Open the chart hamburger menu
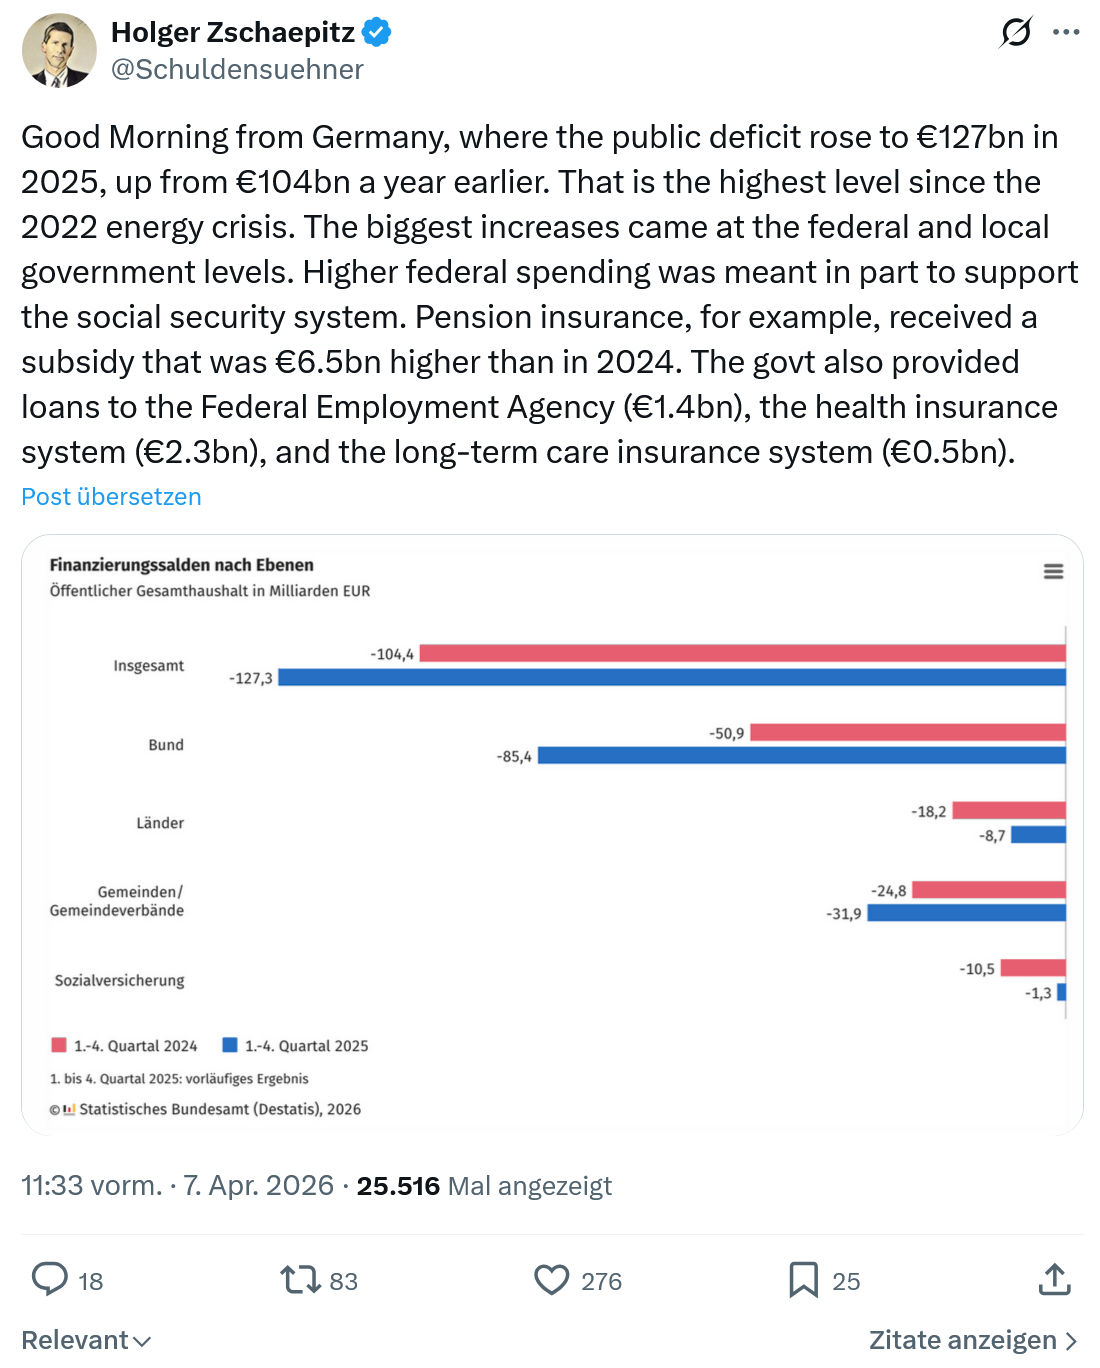This screenshot has height=1368, width=1100. pos(1053,571)
